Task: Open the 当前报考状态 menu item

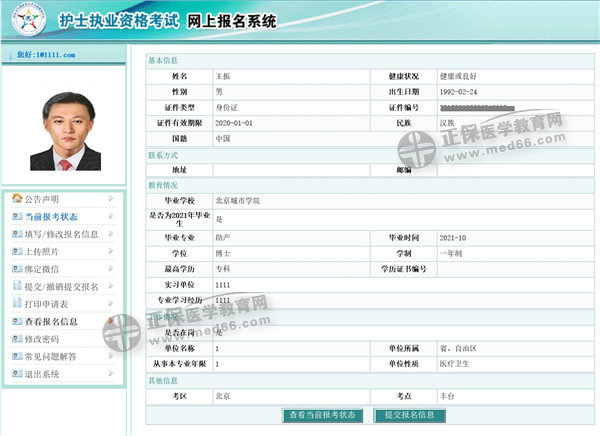Action: pyautogui.click(x=52, y=216)
